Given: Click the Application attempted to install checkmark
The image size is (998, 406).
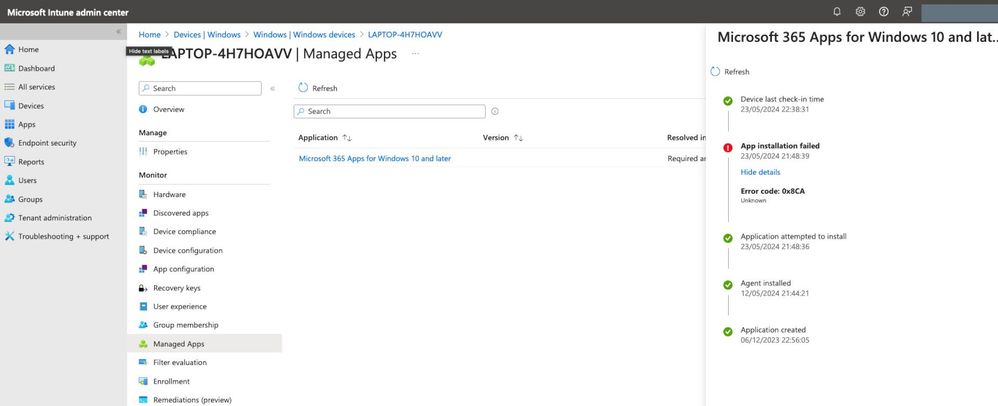Looking at the screenshot, I should coord(728,238).
